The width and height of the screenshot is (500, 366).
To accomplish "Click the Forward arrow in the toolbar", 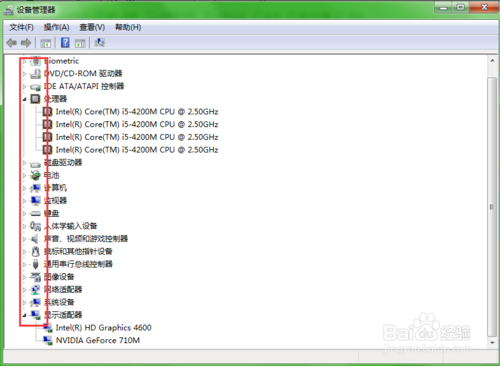I will pos(26,43).
